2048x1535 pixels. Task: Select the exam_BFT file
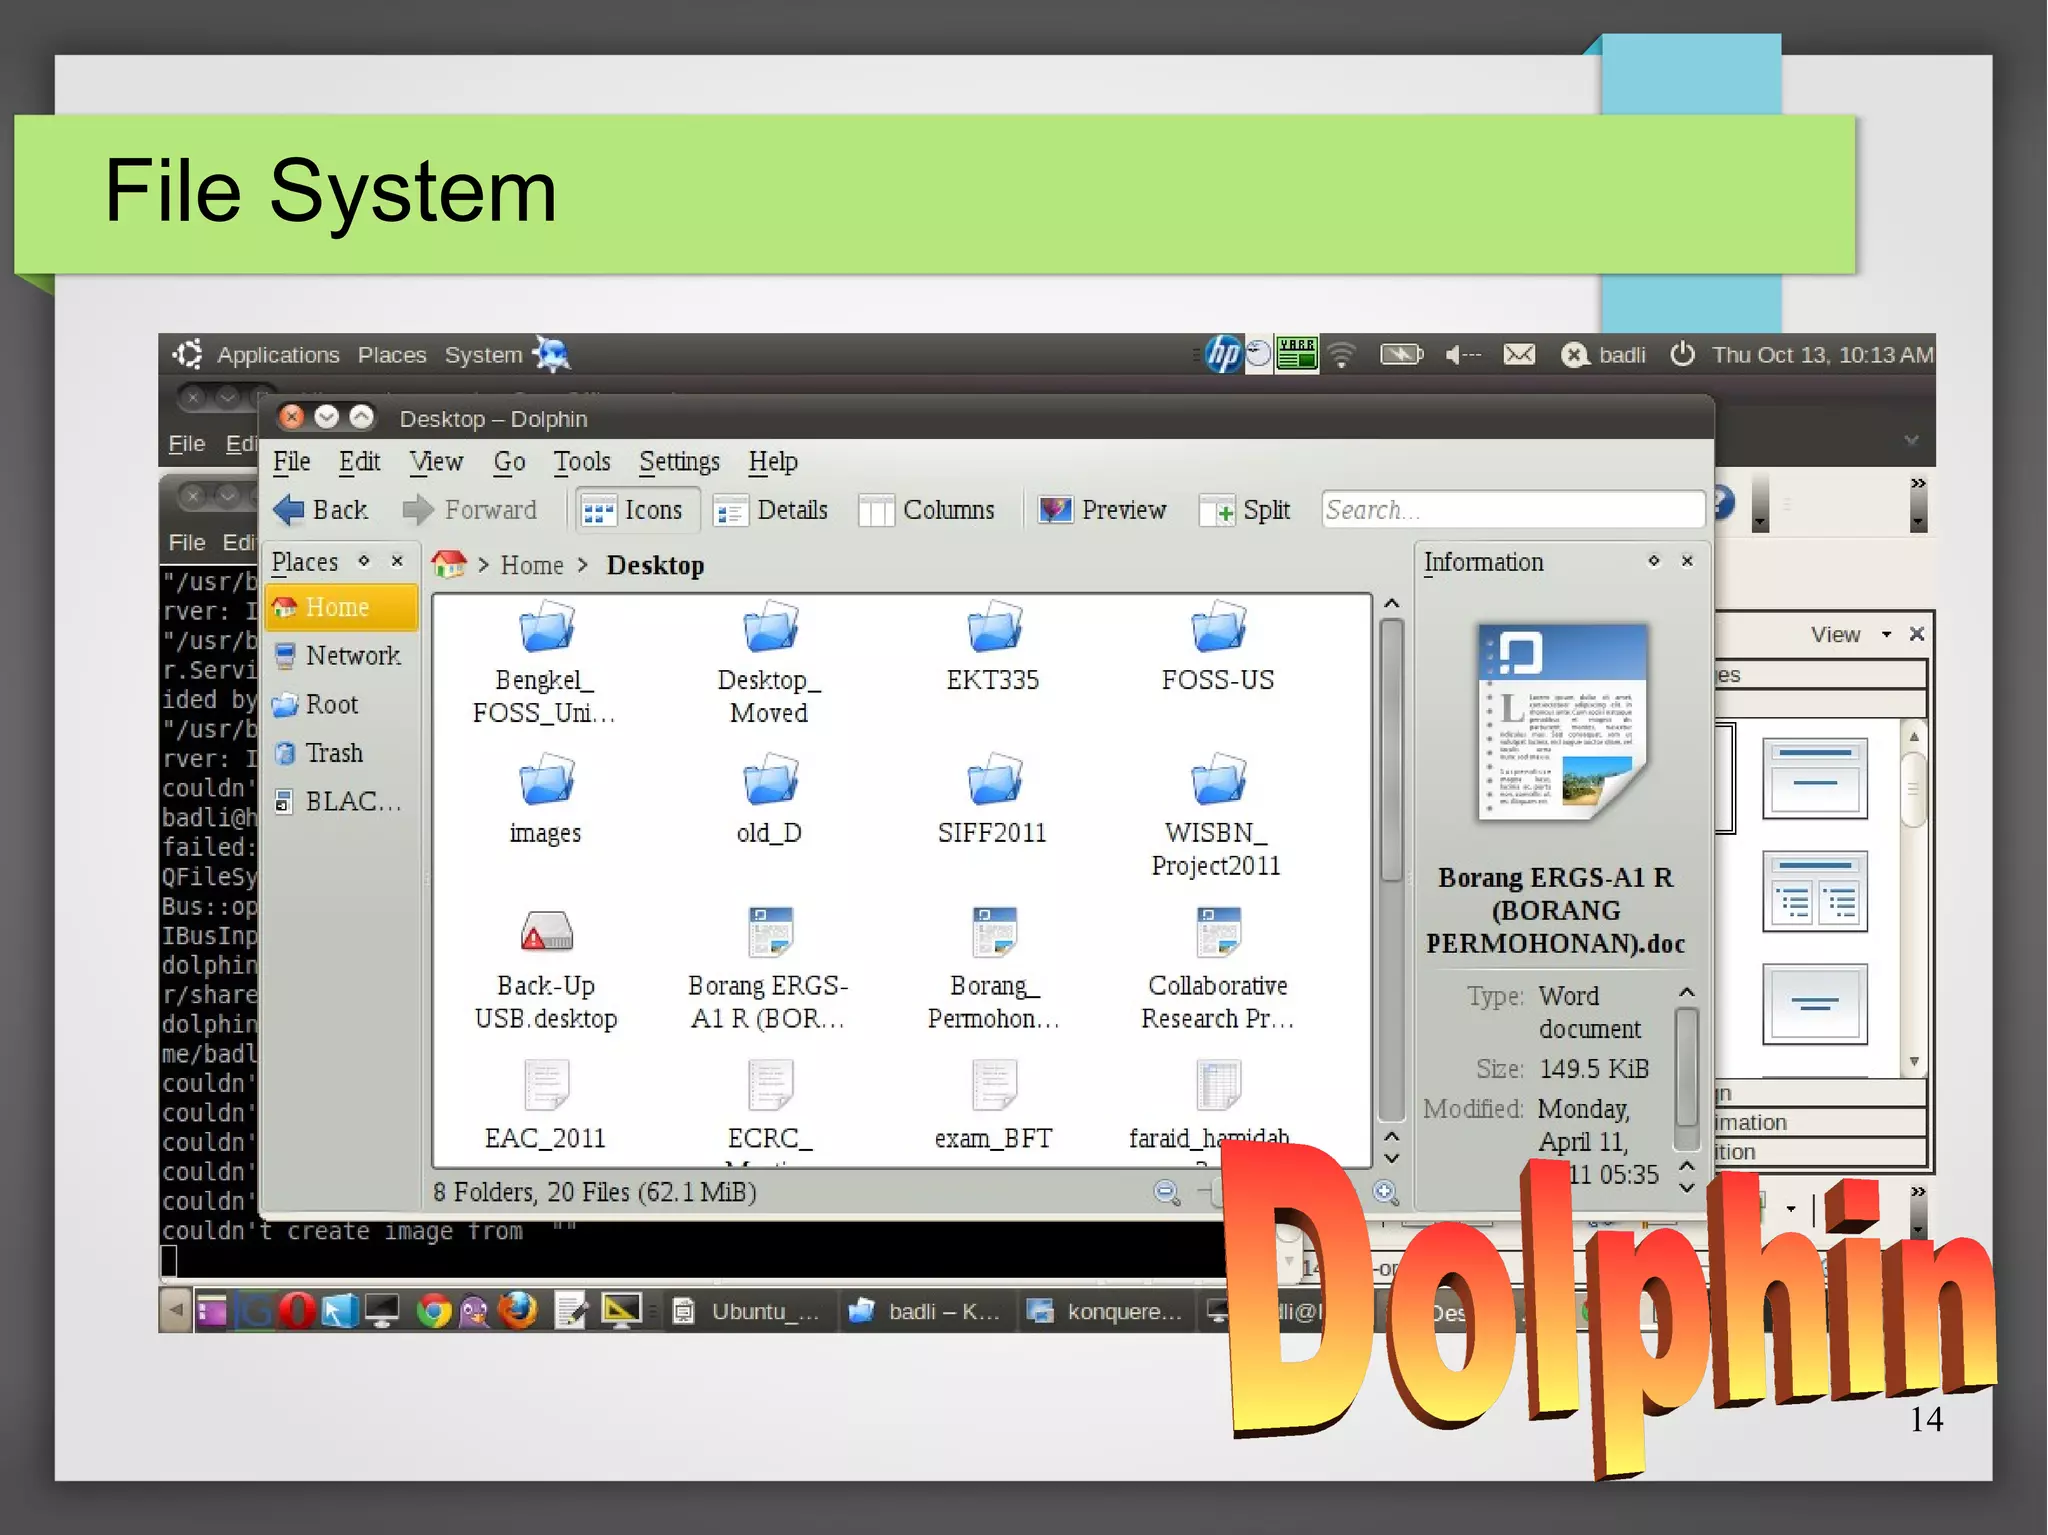click(993, 1106)
